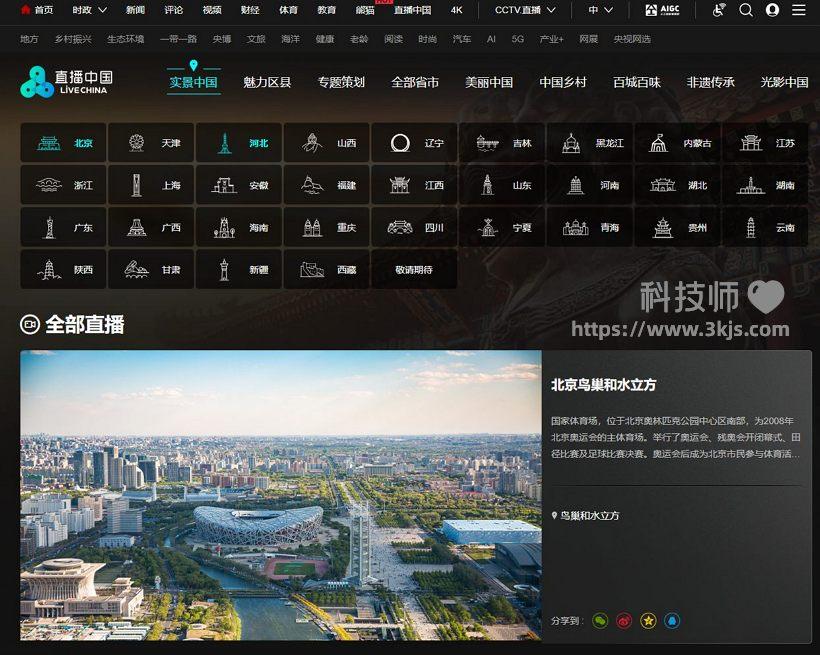Open the 中 language dropdown

click(600, 10)
